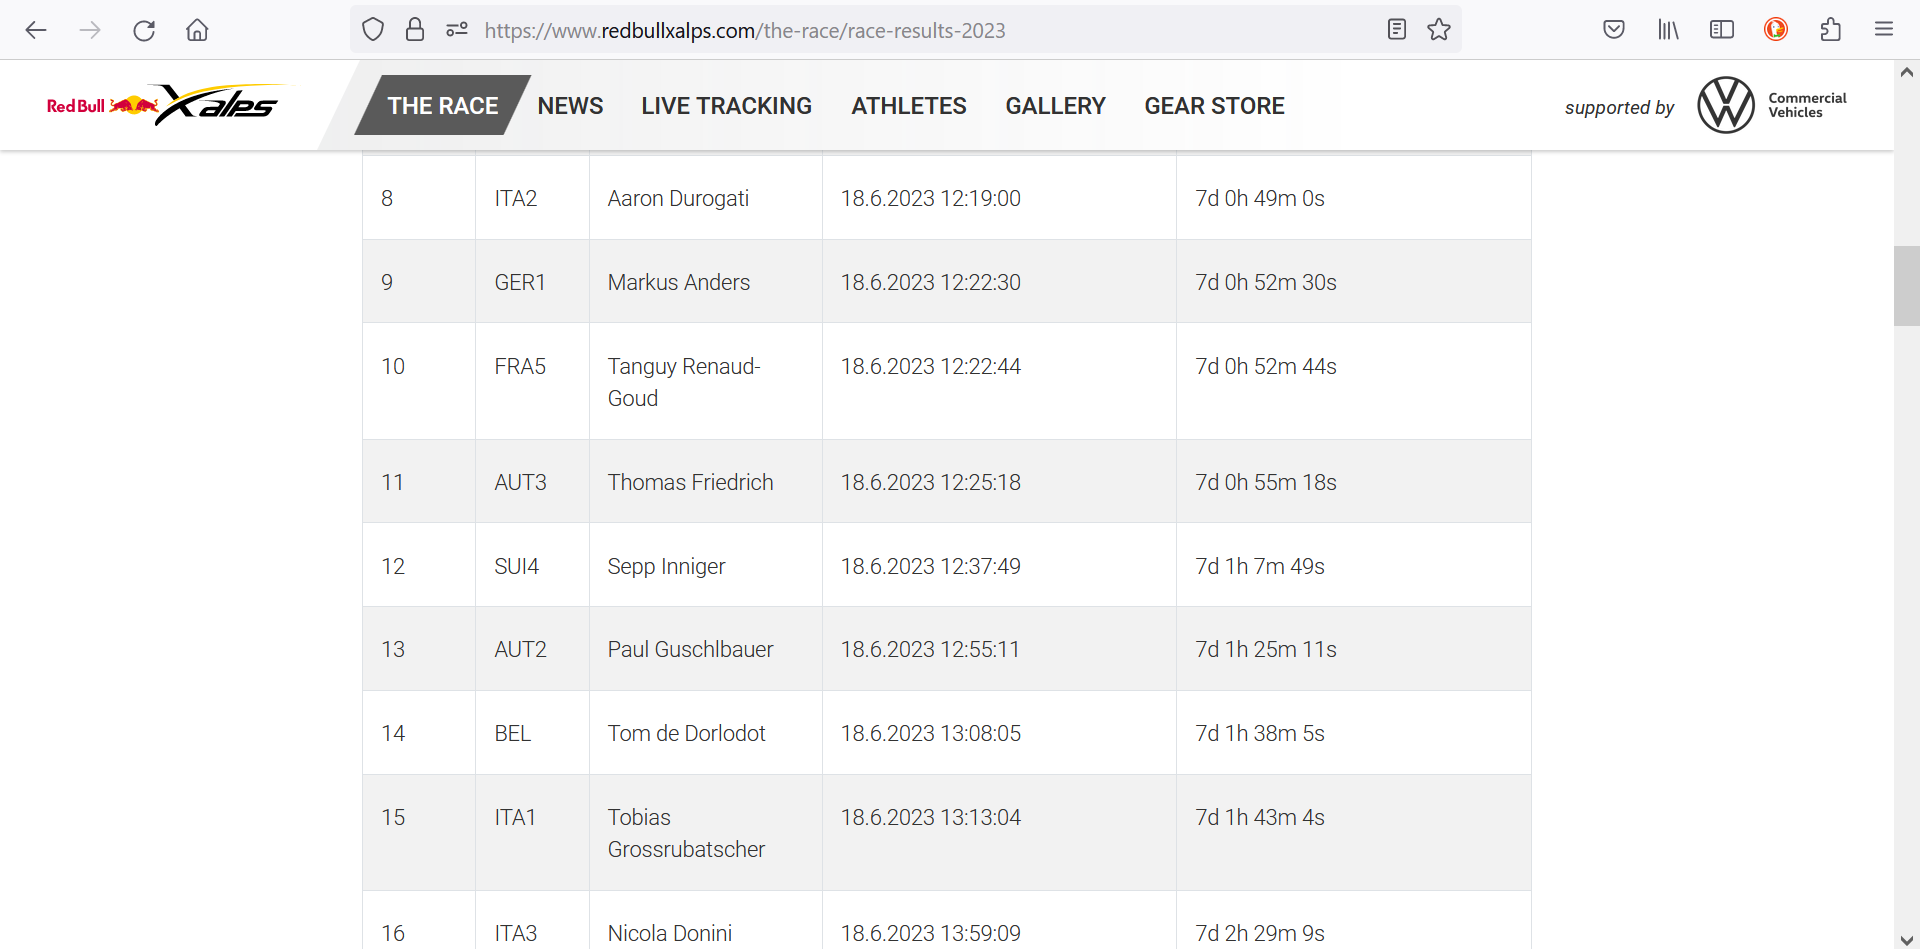Bookmark this page with the star icon

(1439, 30)
